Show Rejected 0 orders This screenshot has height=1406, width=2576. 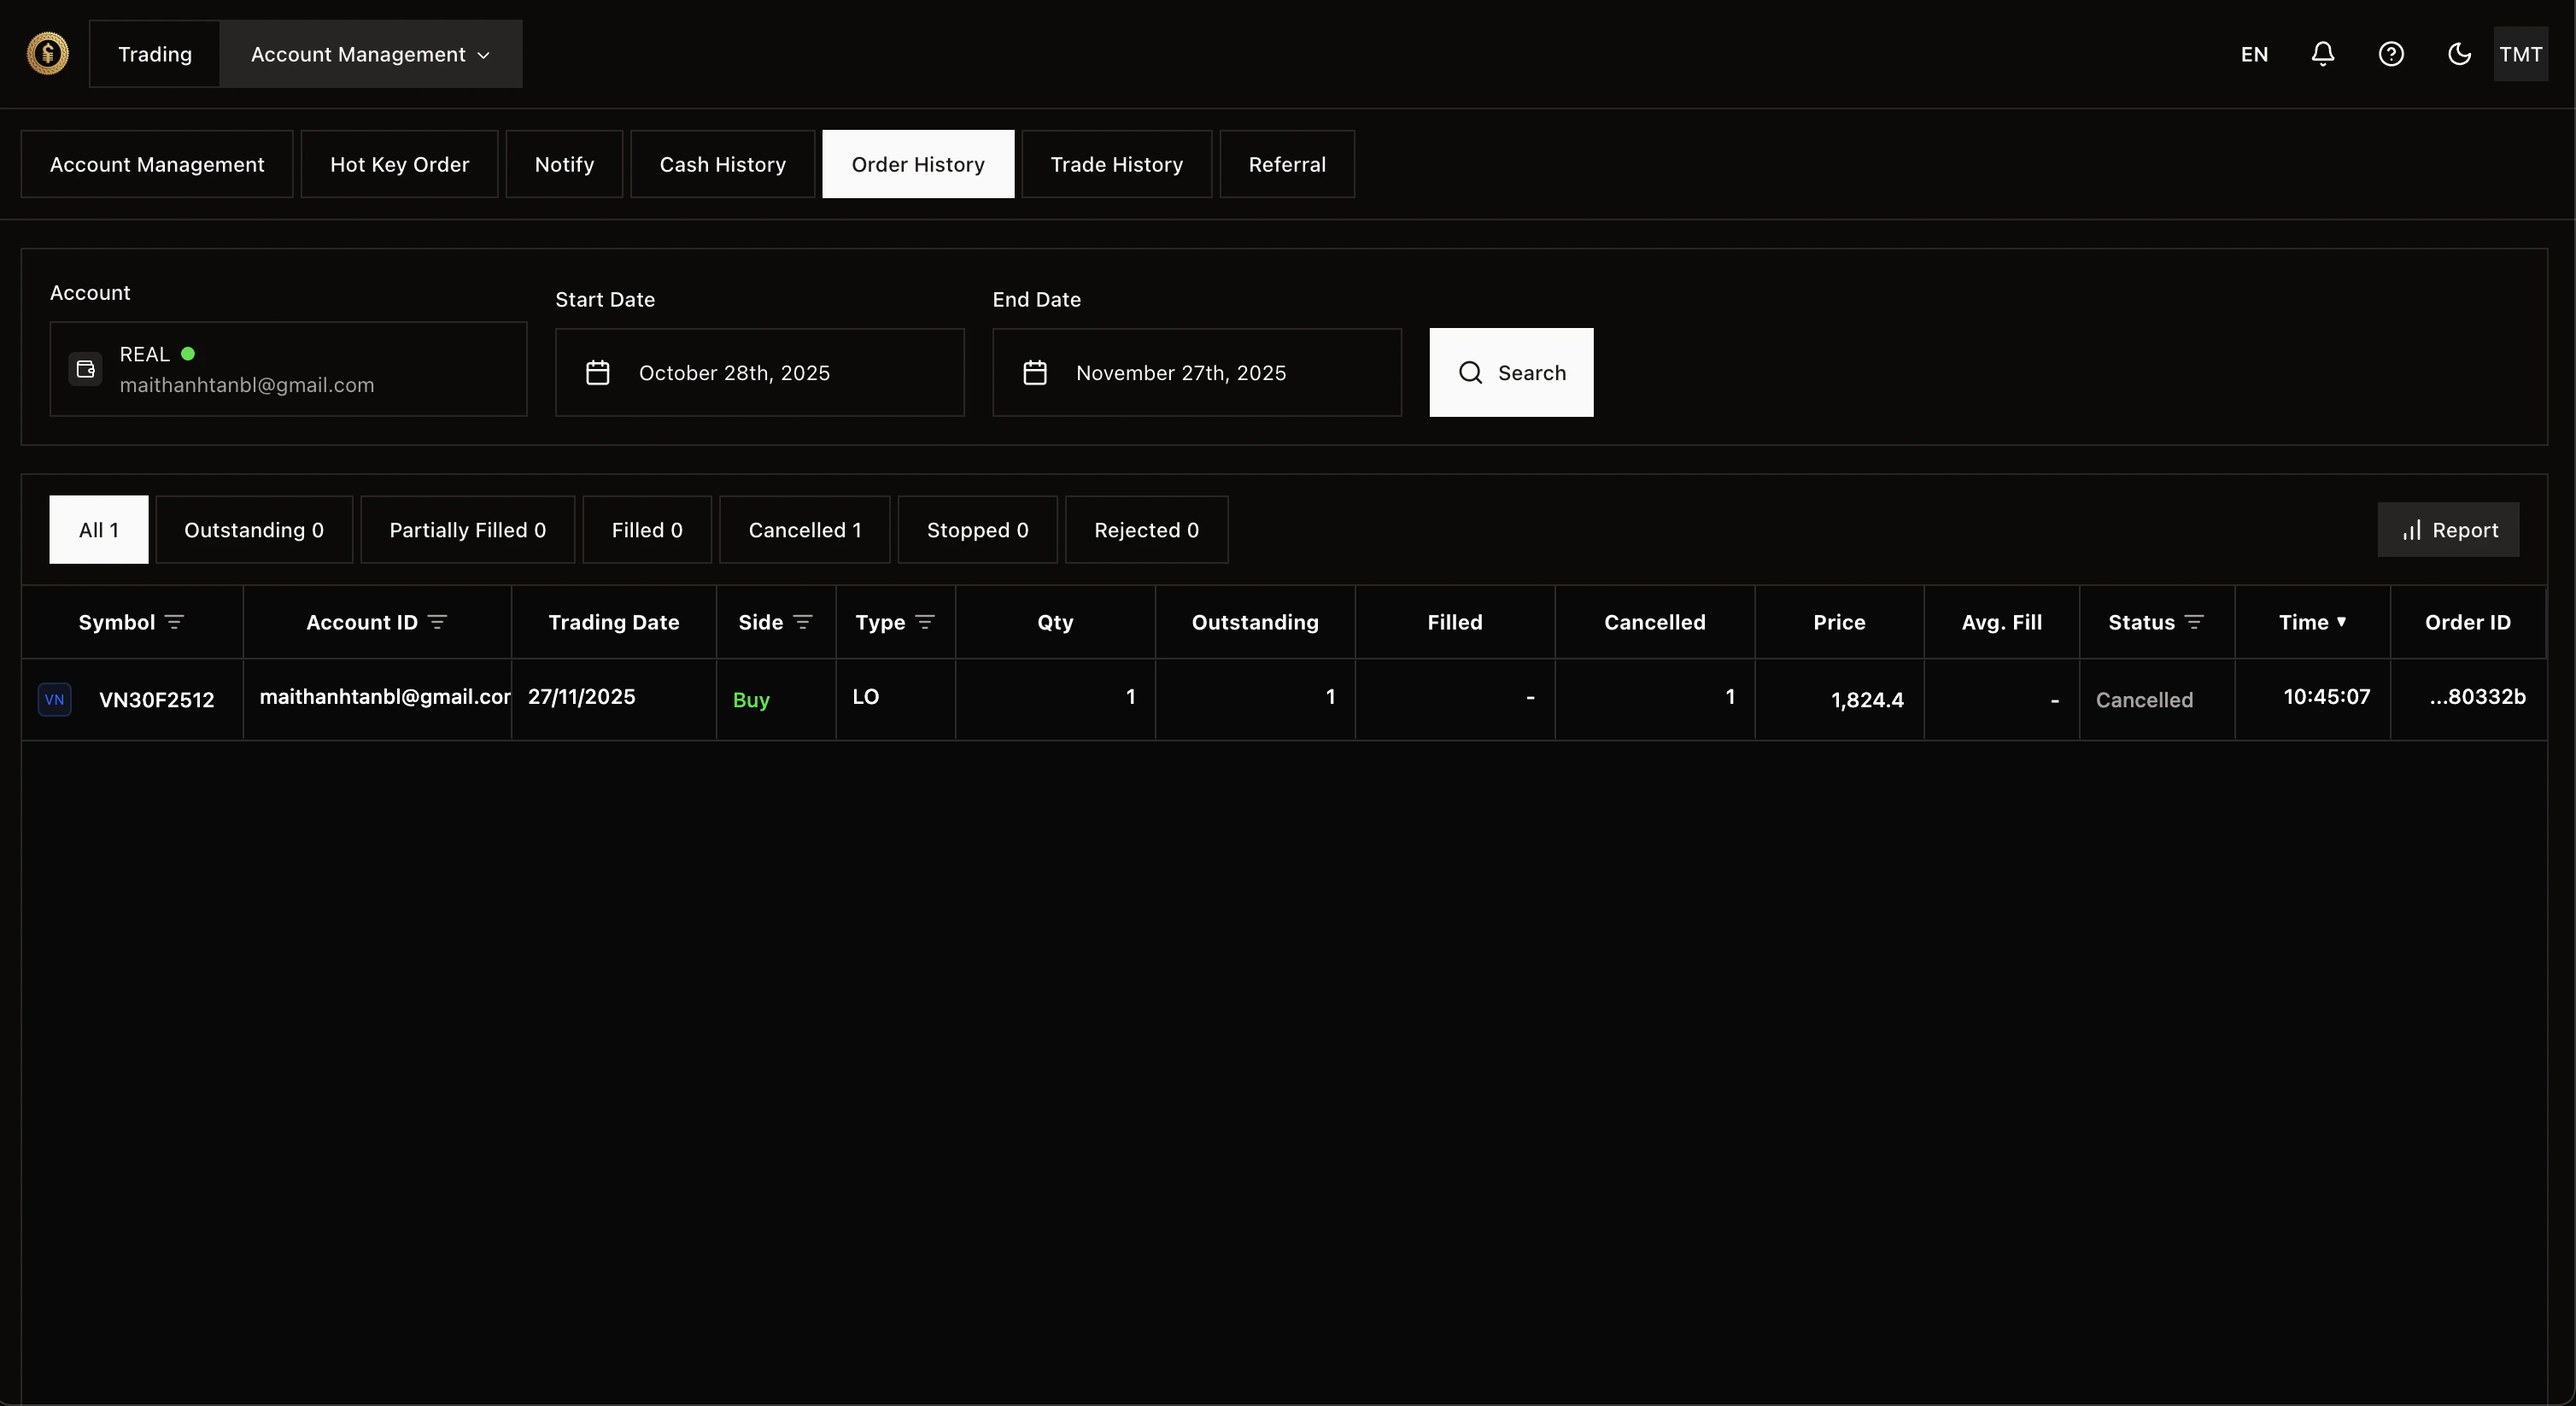(x=1146, y=530)
